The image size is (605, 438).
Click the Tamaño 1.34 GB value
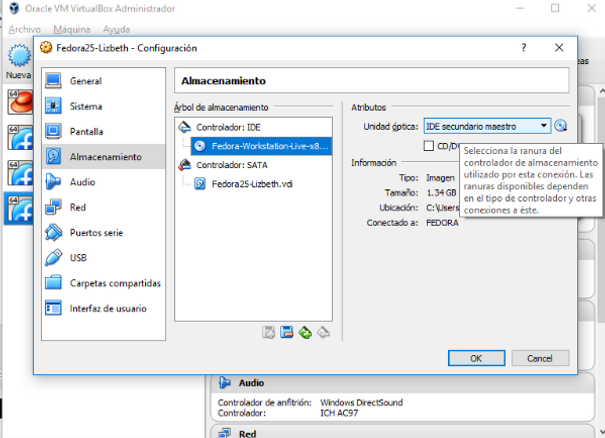pyautogui.click(x=441, y=193)
